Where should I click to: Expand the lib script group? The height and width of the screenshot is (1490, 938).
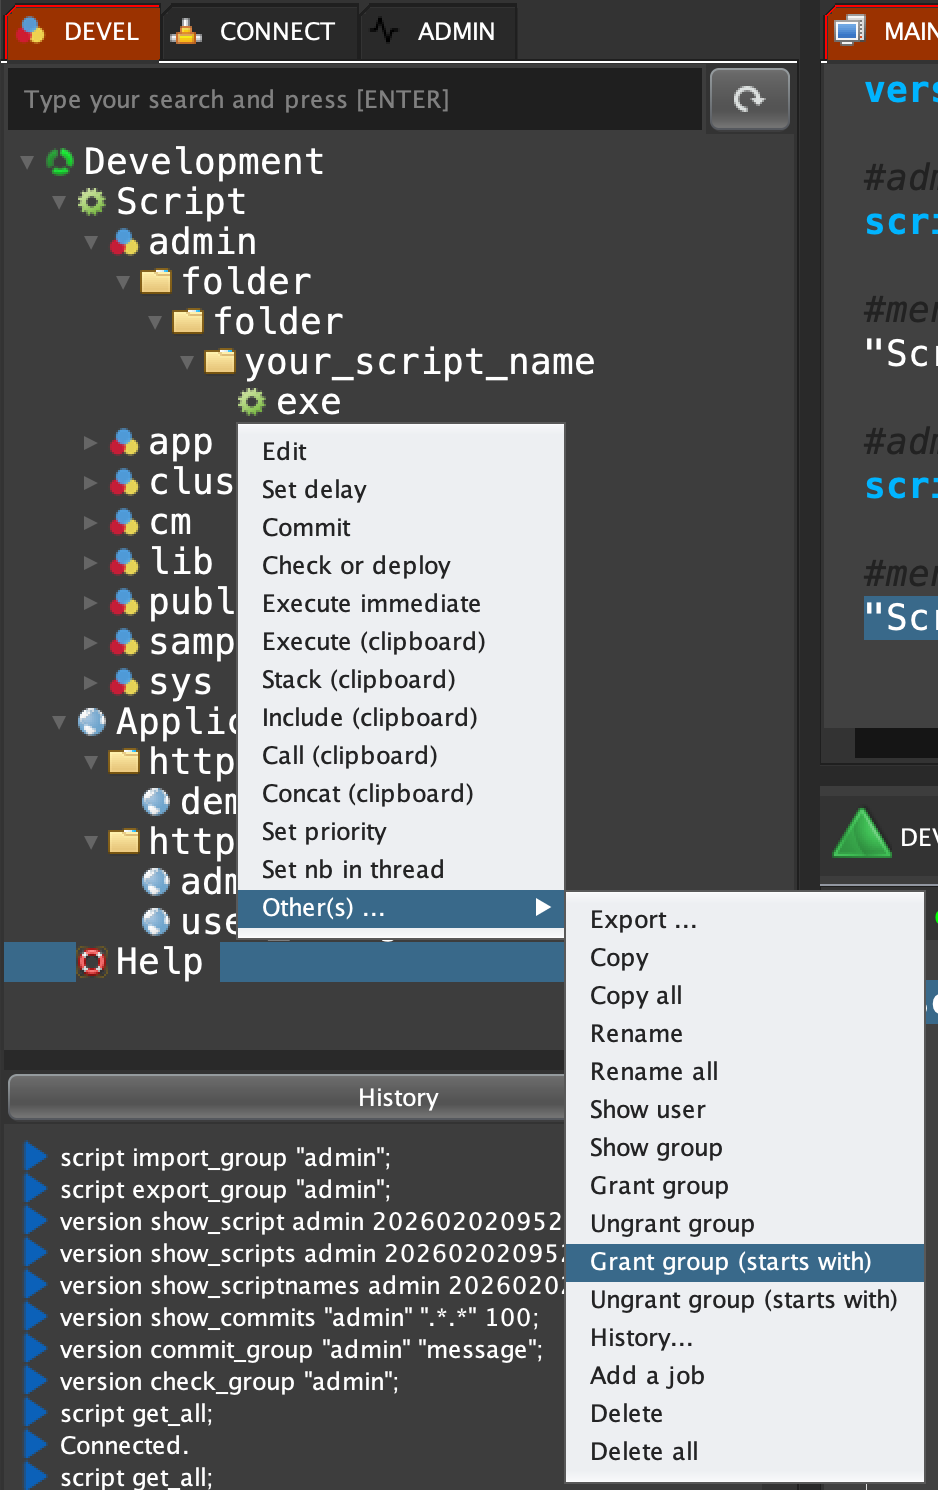(91, 563)
